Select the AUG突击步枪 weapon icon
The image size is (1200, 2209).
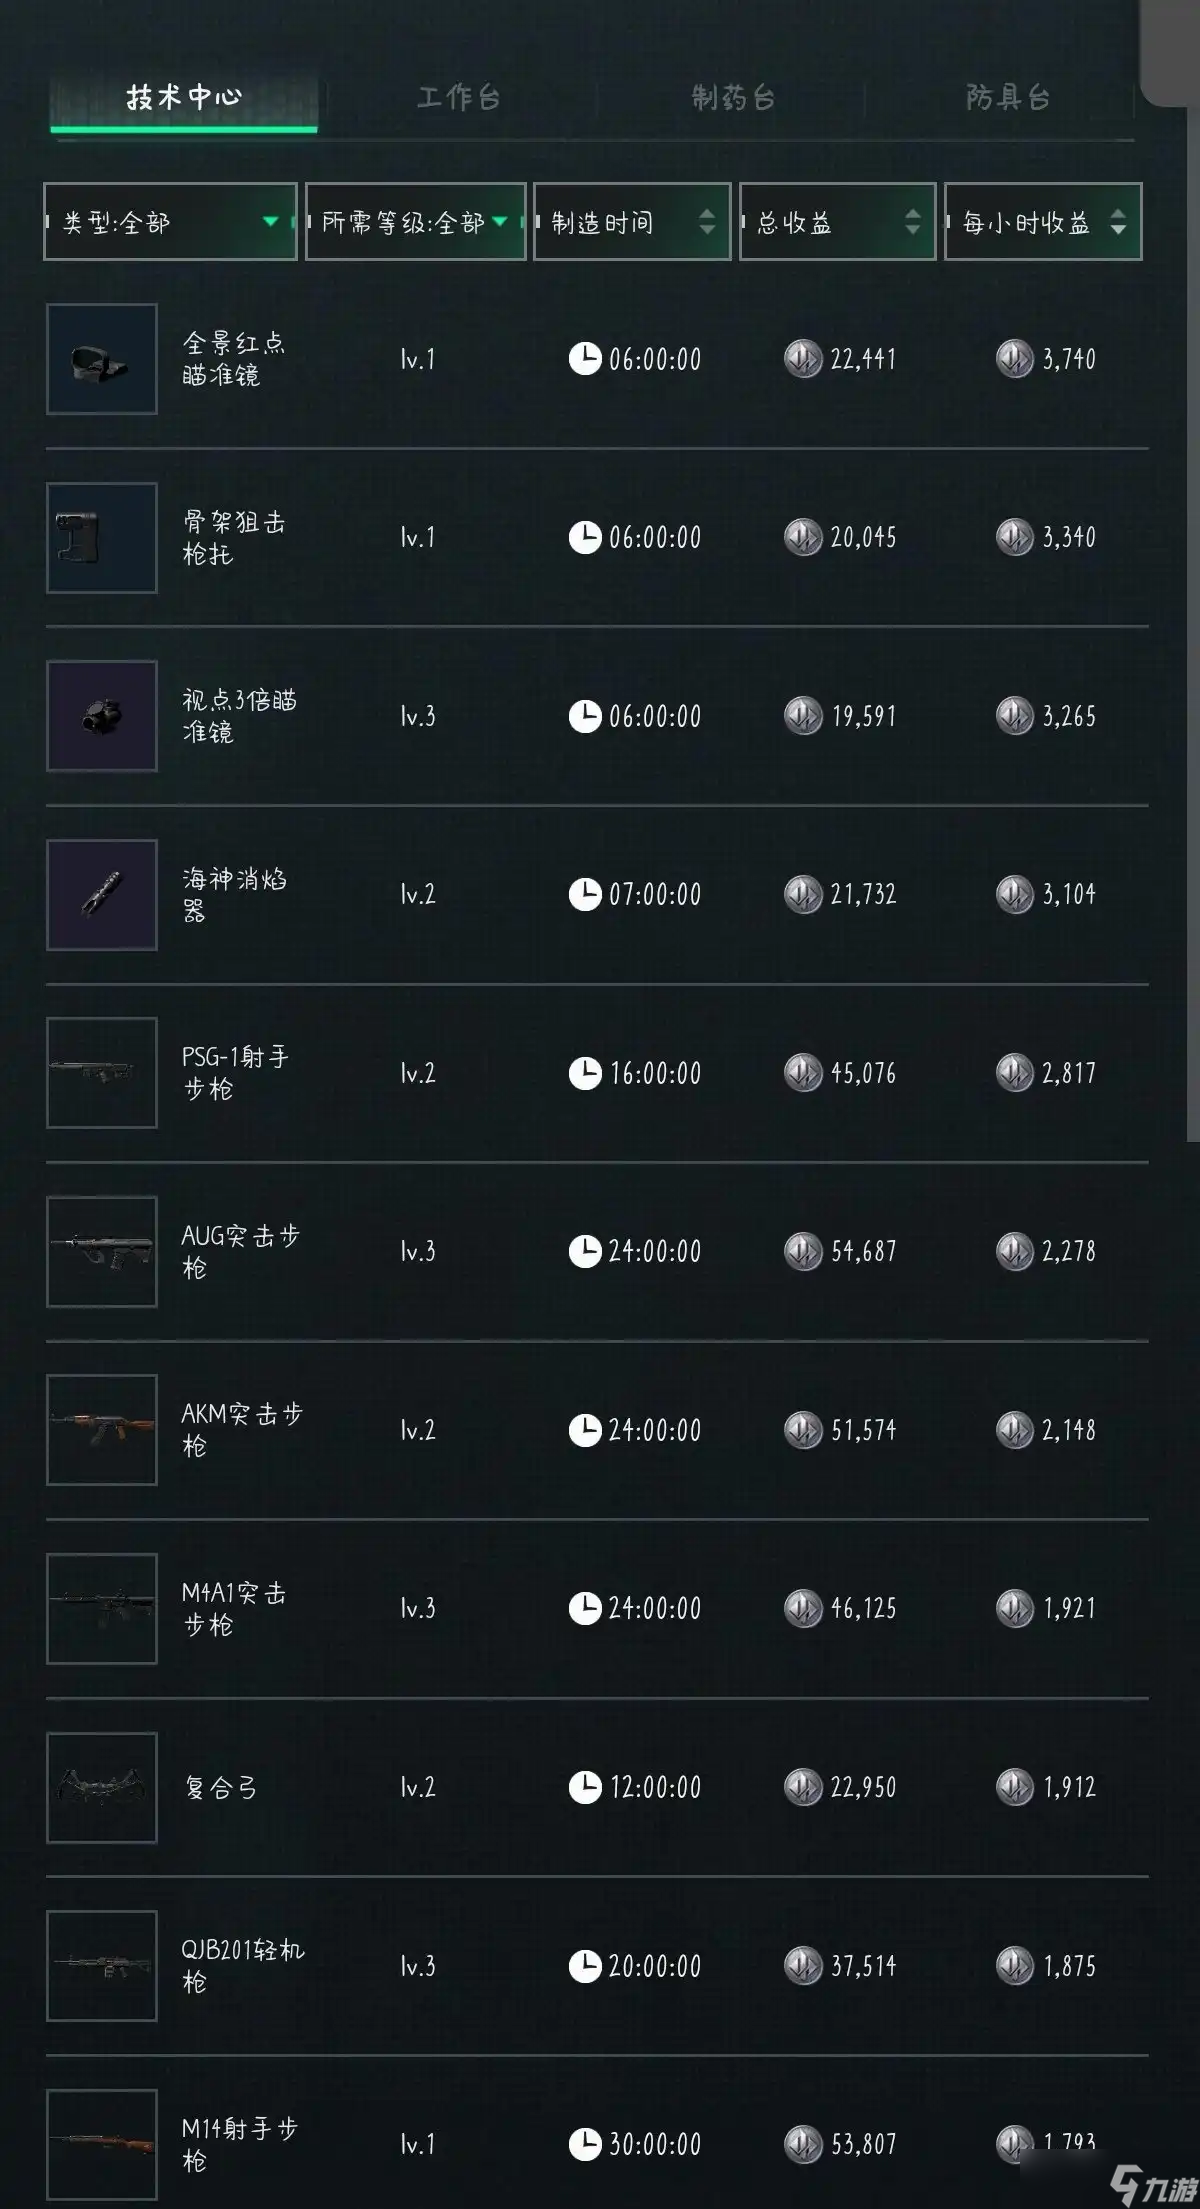(102, 1252)
